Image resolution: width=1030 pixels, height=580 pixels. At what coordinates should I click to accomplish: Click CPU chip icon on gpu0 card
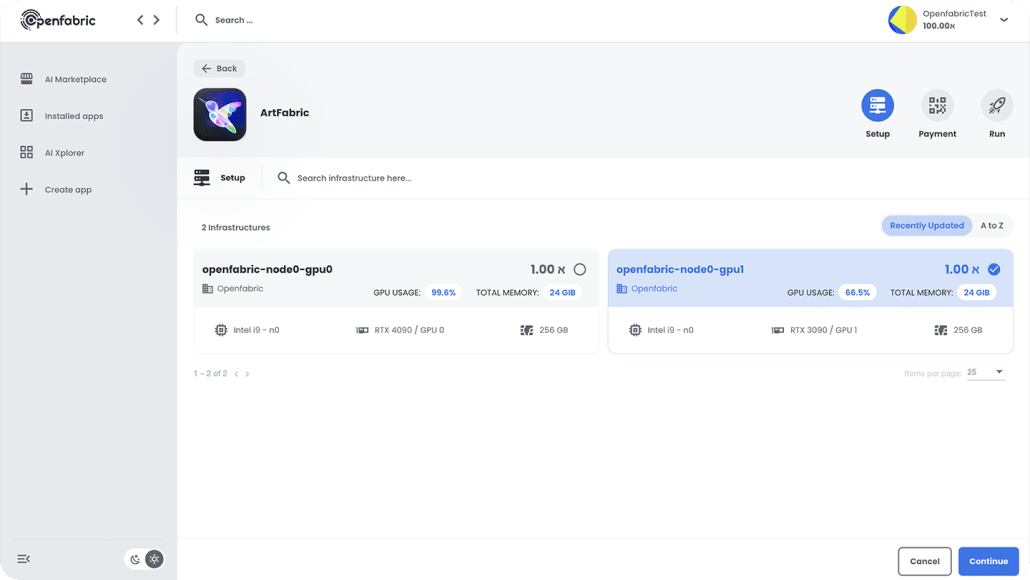[x=221, y=330]
